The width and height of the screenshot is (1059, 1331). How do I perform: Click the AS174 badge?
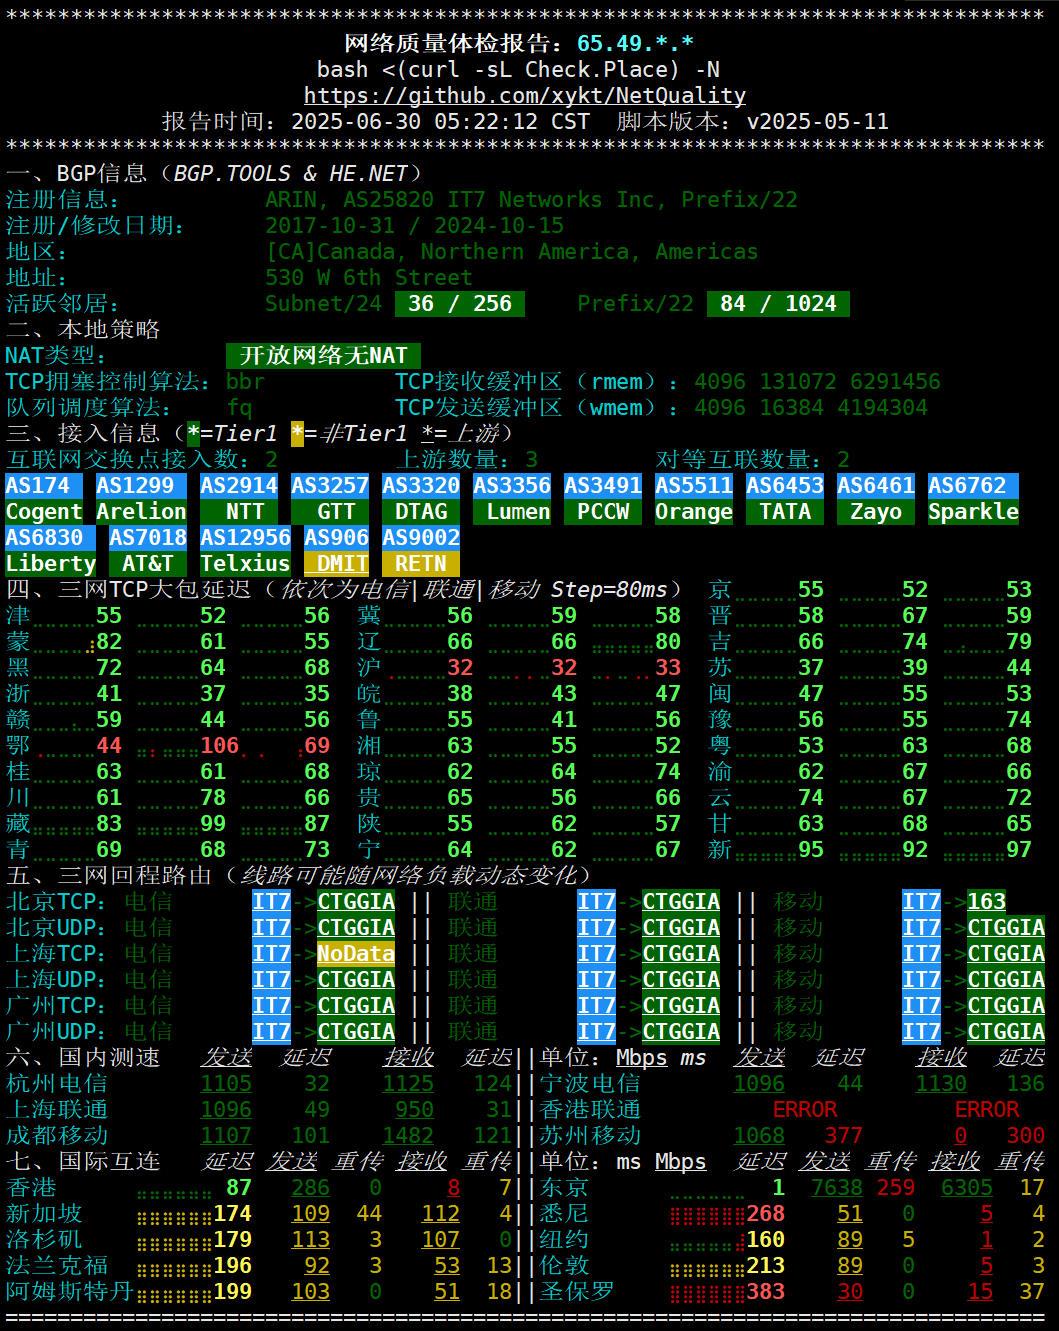point(44,486)
